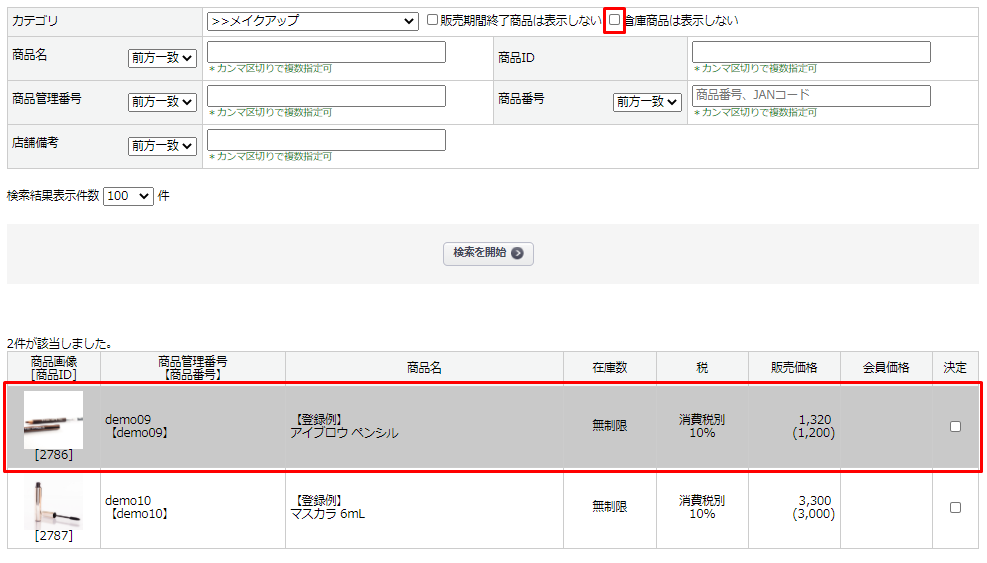The height and width of the screenshot is (563, 987).
Task: Click the 検索を開始 search button
Action: pos(488,253)
